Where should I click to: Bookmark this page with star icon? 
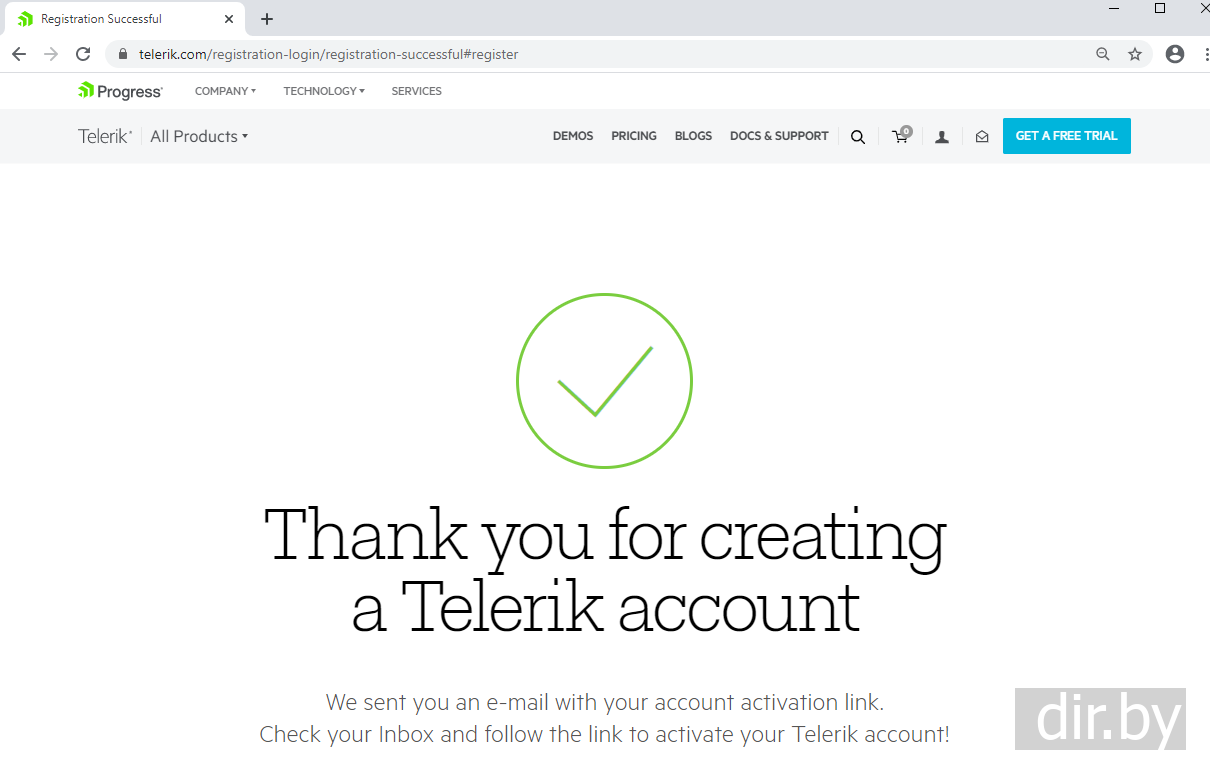[1135, 54]
